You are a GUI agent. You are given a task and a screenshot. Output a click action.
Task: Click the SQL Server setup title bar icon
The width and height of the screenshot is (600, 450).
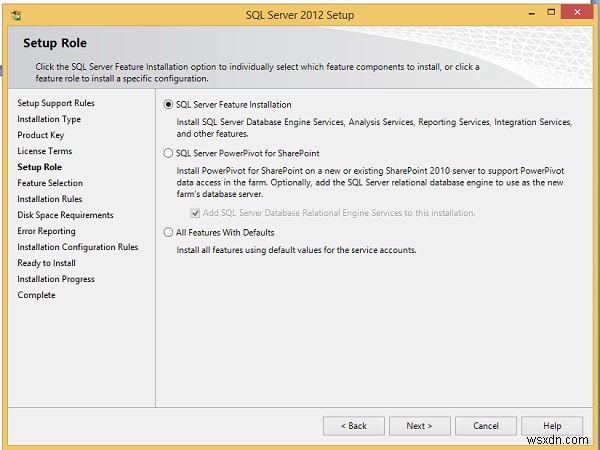coord(16,15)
